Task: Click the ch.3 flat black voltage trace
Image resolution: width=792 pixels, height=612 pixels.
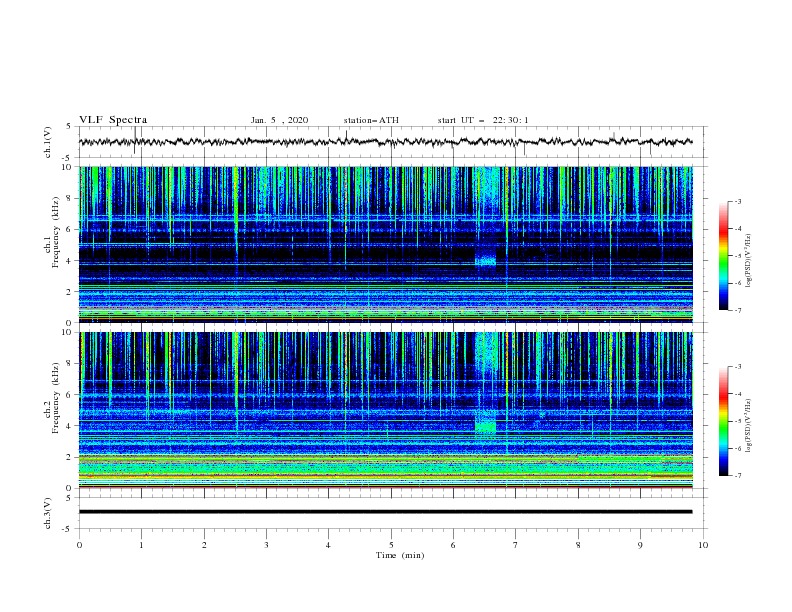Action: pyautogui.click(x=385, y=512)
